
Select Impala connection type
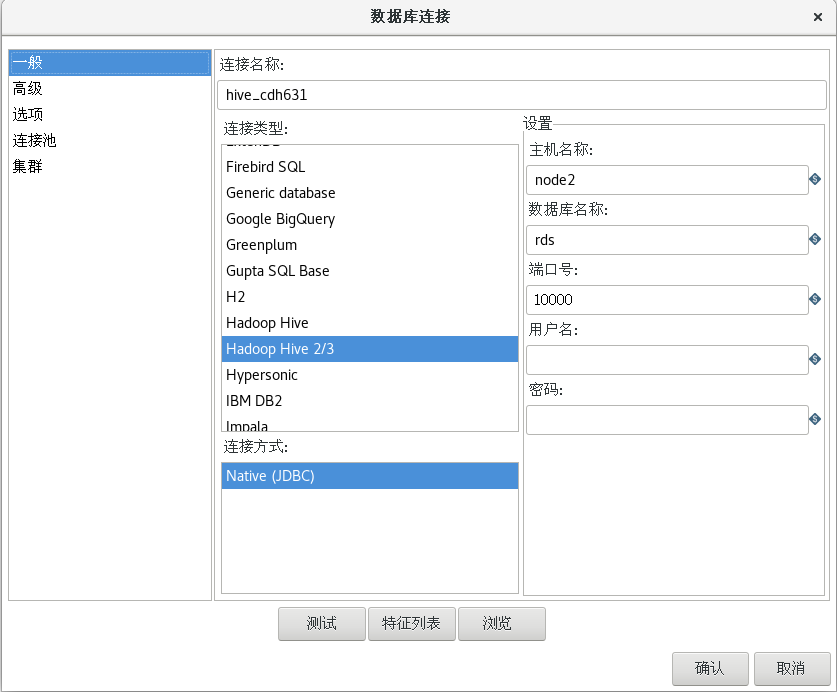[x=370, y=424]
